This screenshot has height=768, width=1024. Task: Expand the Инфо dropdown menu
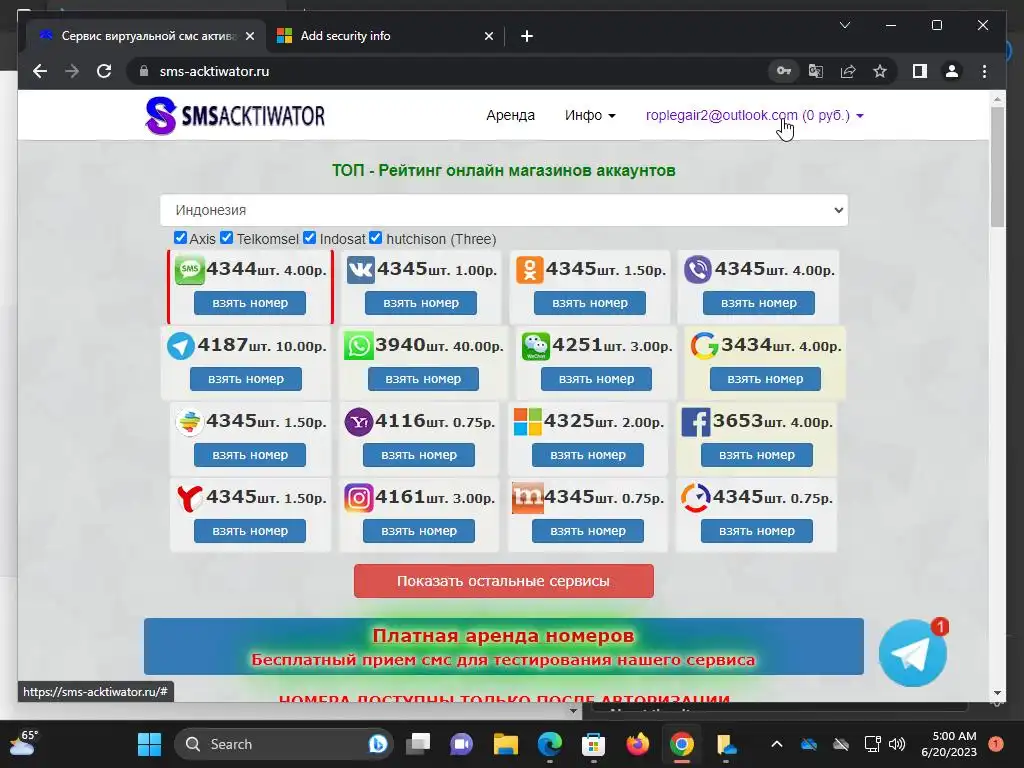click(x=590, y=116)
